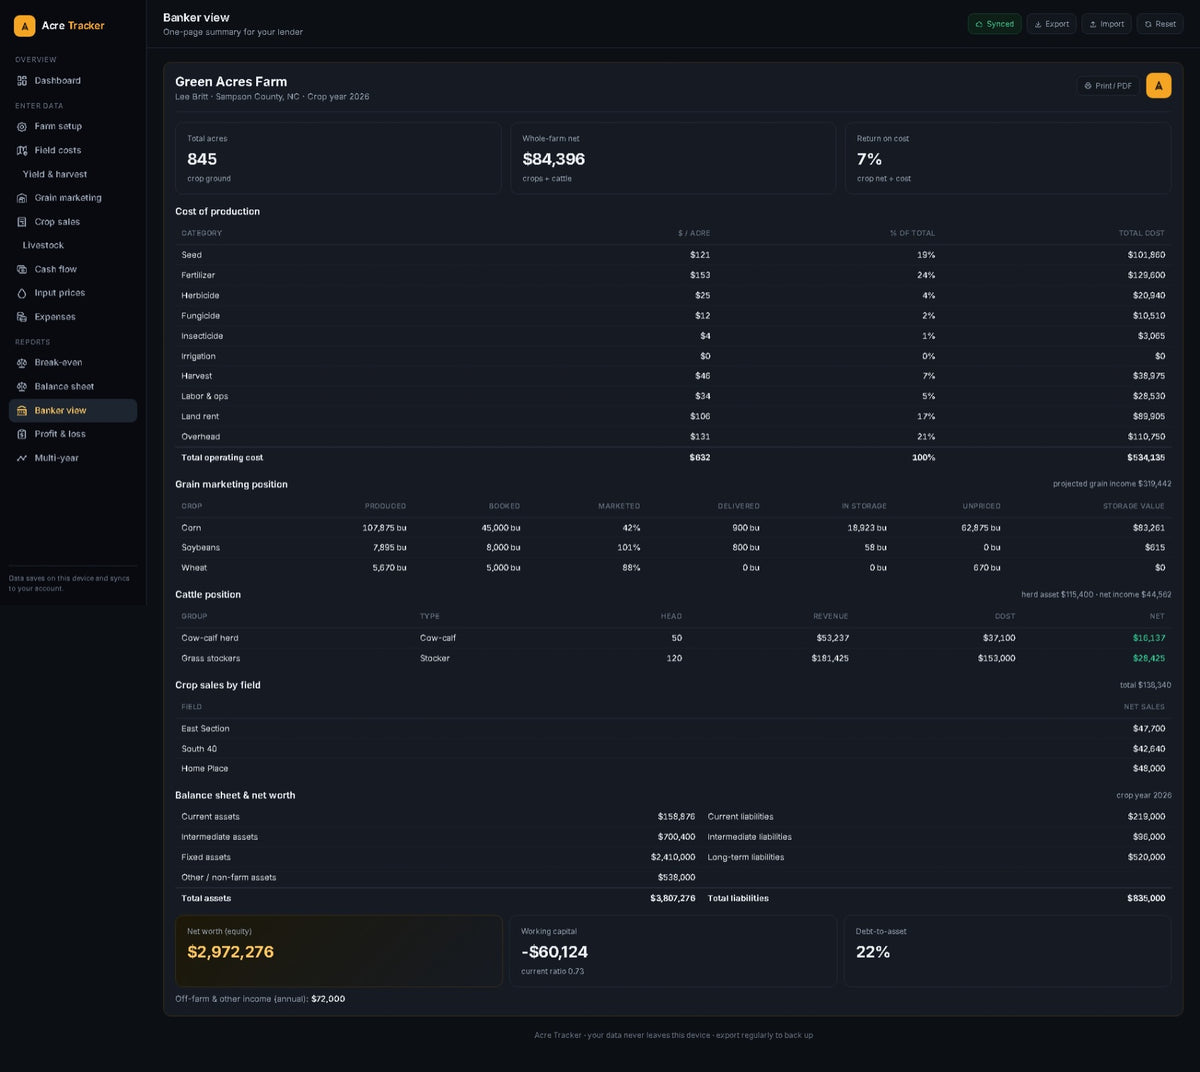Click Fixed assets value $2,410,000
This screenshot has height=1072, width=1200.
(673, 858)
